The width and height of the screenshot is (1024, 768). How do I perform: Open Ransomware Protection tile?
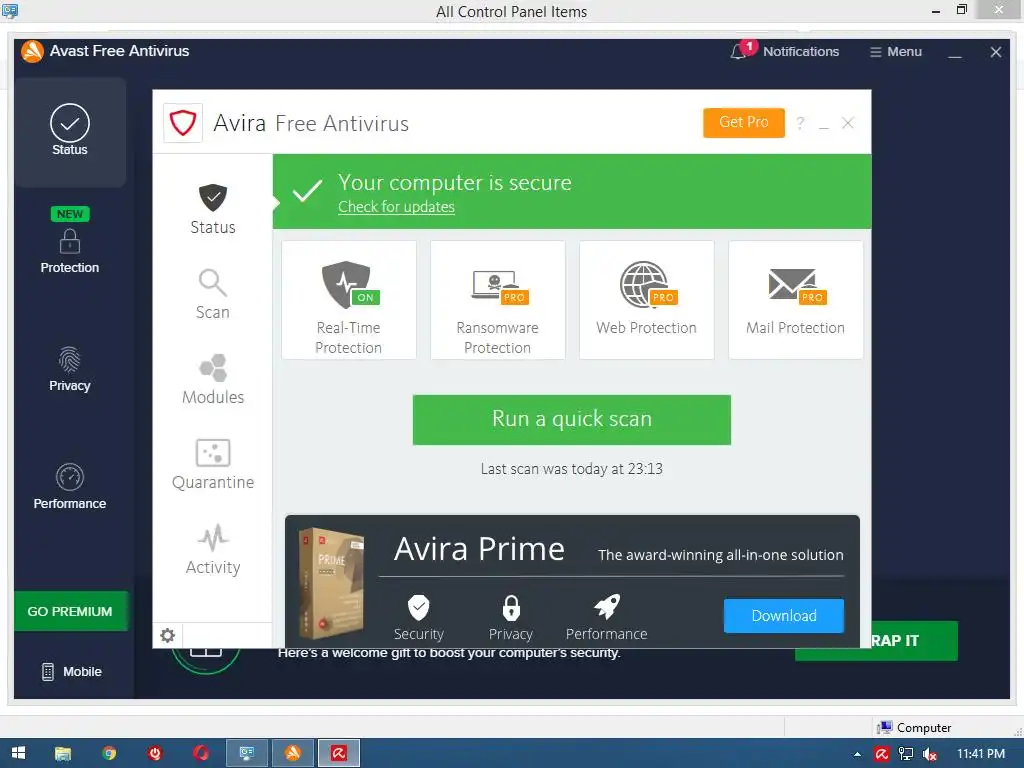(498, 300)
